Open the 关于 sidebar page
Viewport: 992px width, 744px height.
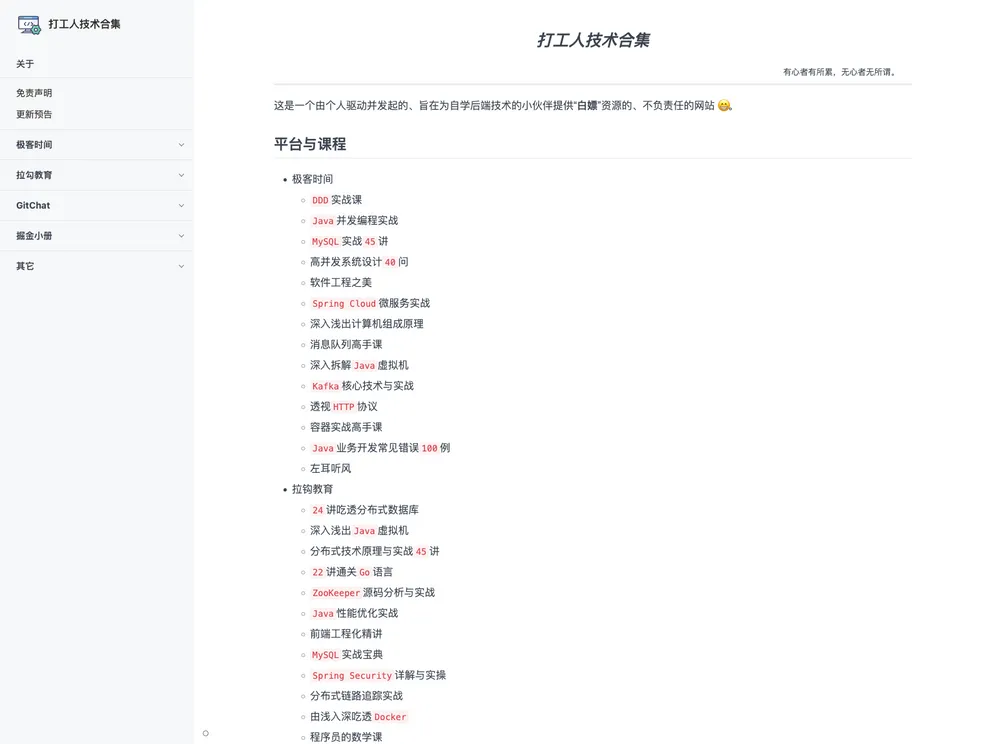[x=25, y=64]
